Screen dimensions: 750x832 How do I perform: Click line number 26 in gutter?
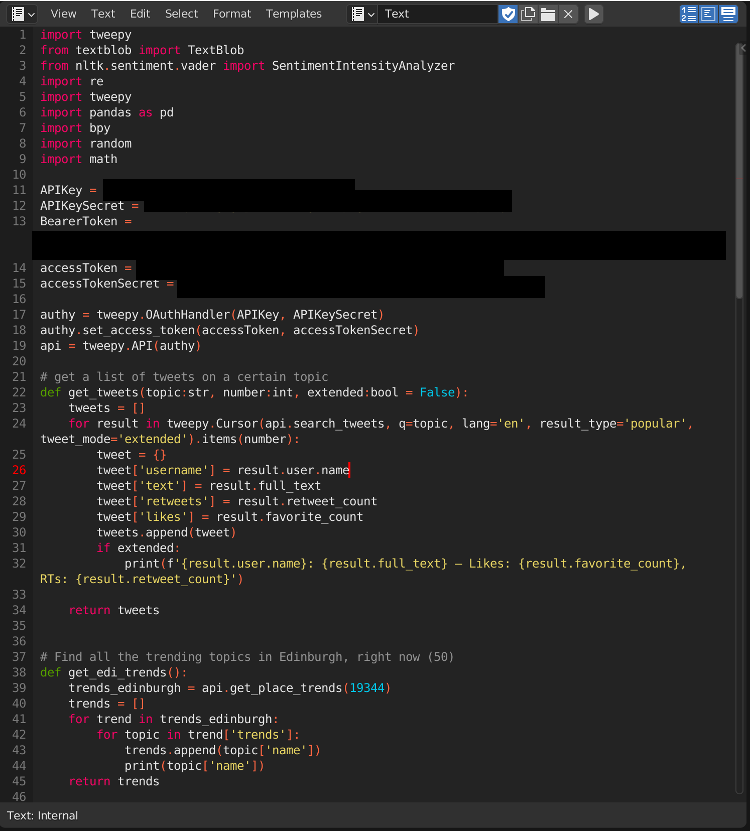(20, 470)
